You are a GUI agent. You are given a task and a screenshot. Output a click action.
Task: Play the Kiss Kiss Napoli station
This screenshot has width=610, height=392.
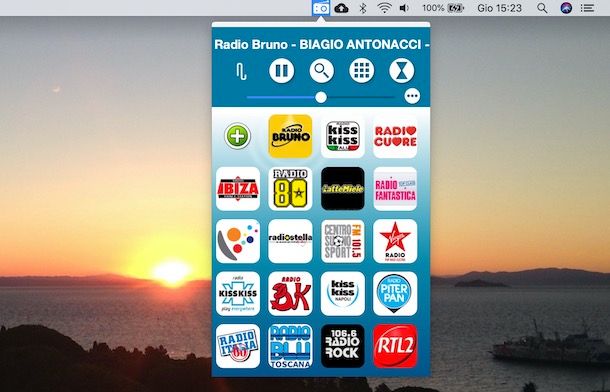click(x=343, y=294)
